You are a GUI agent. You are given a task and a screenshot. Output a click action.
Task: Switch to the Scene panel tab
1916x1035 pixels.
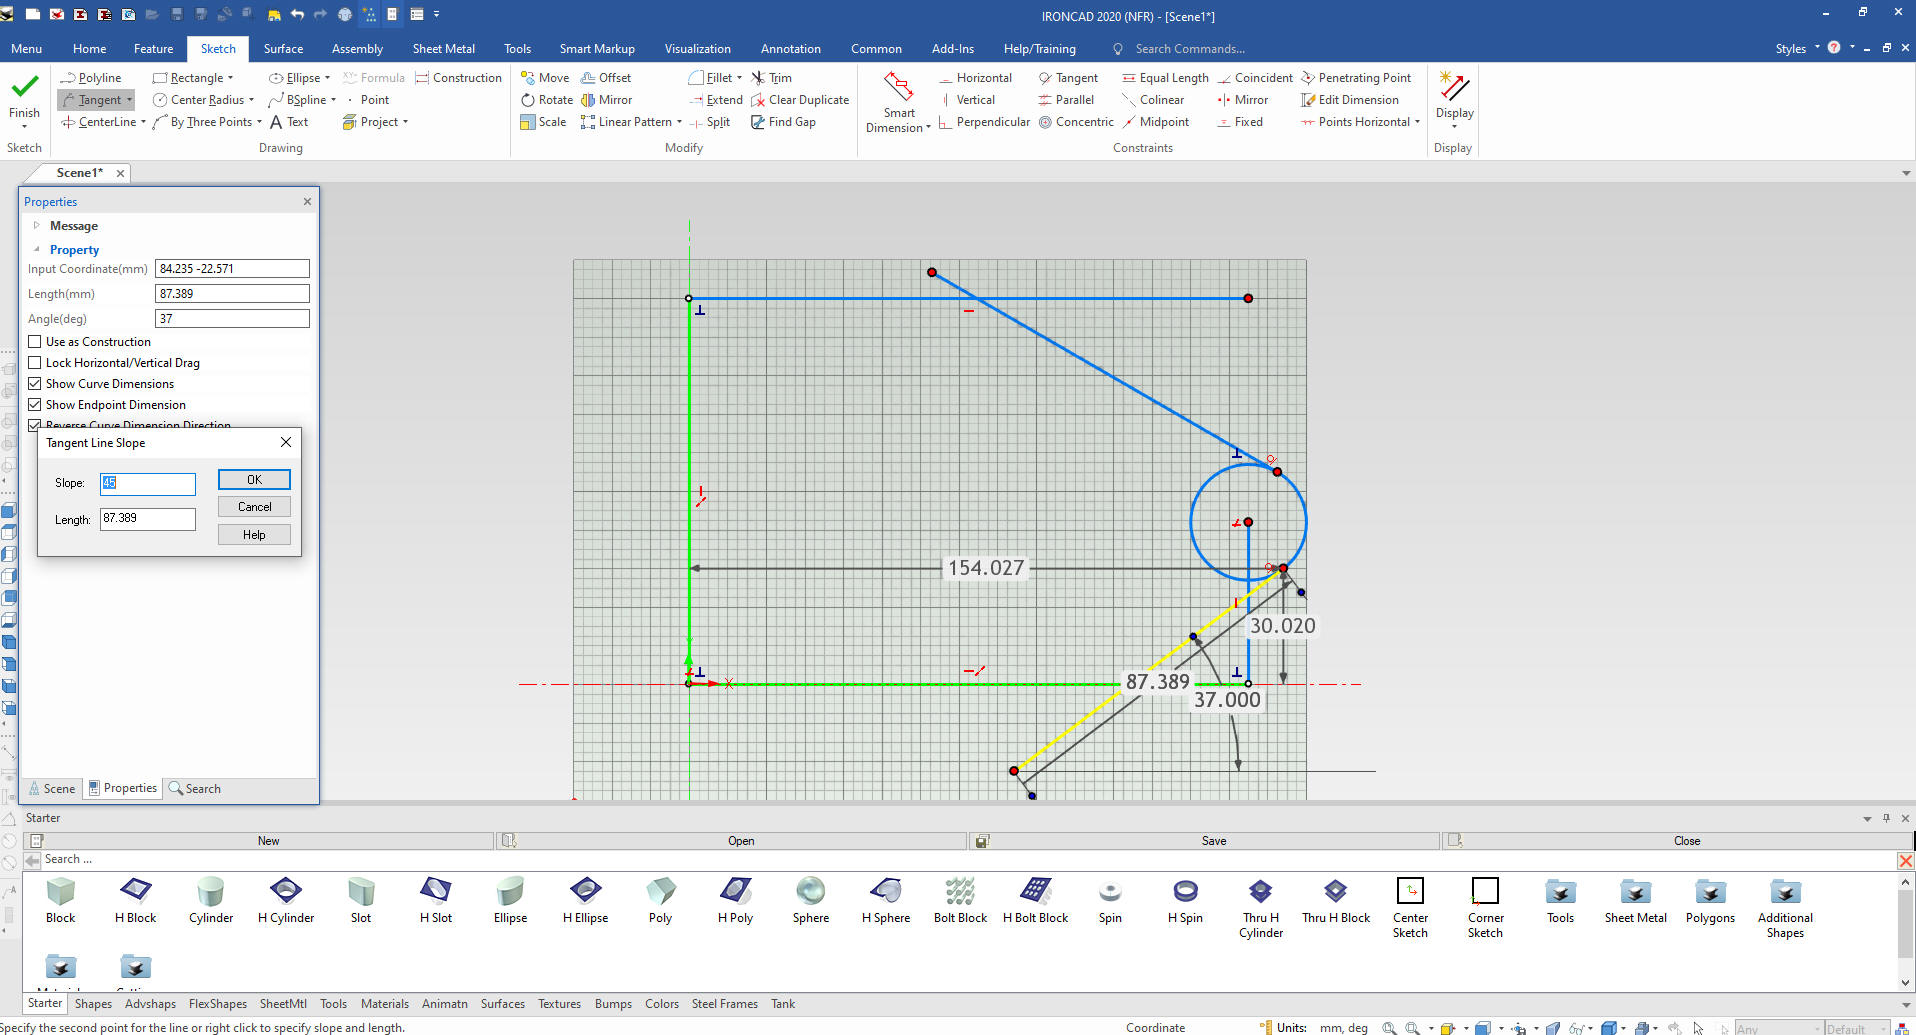click(x=52, y=789)
